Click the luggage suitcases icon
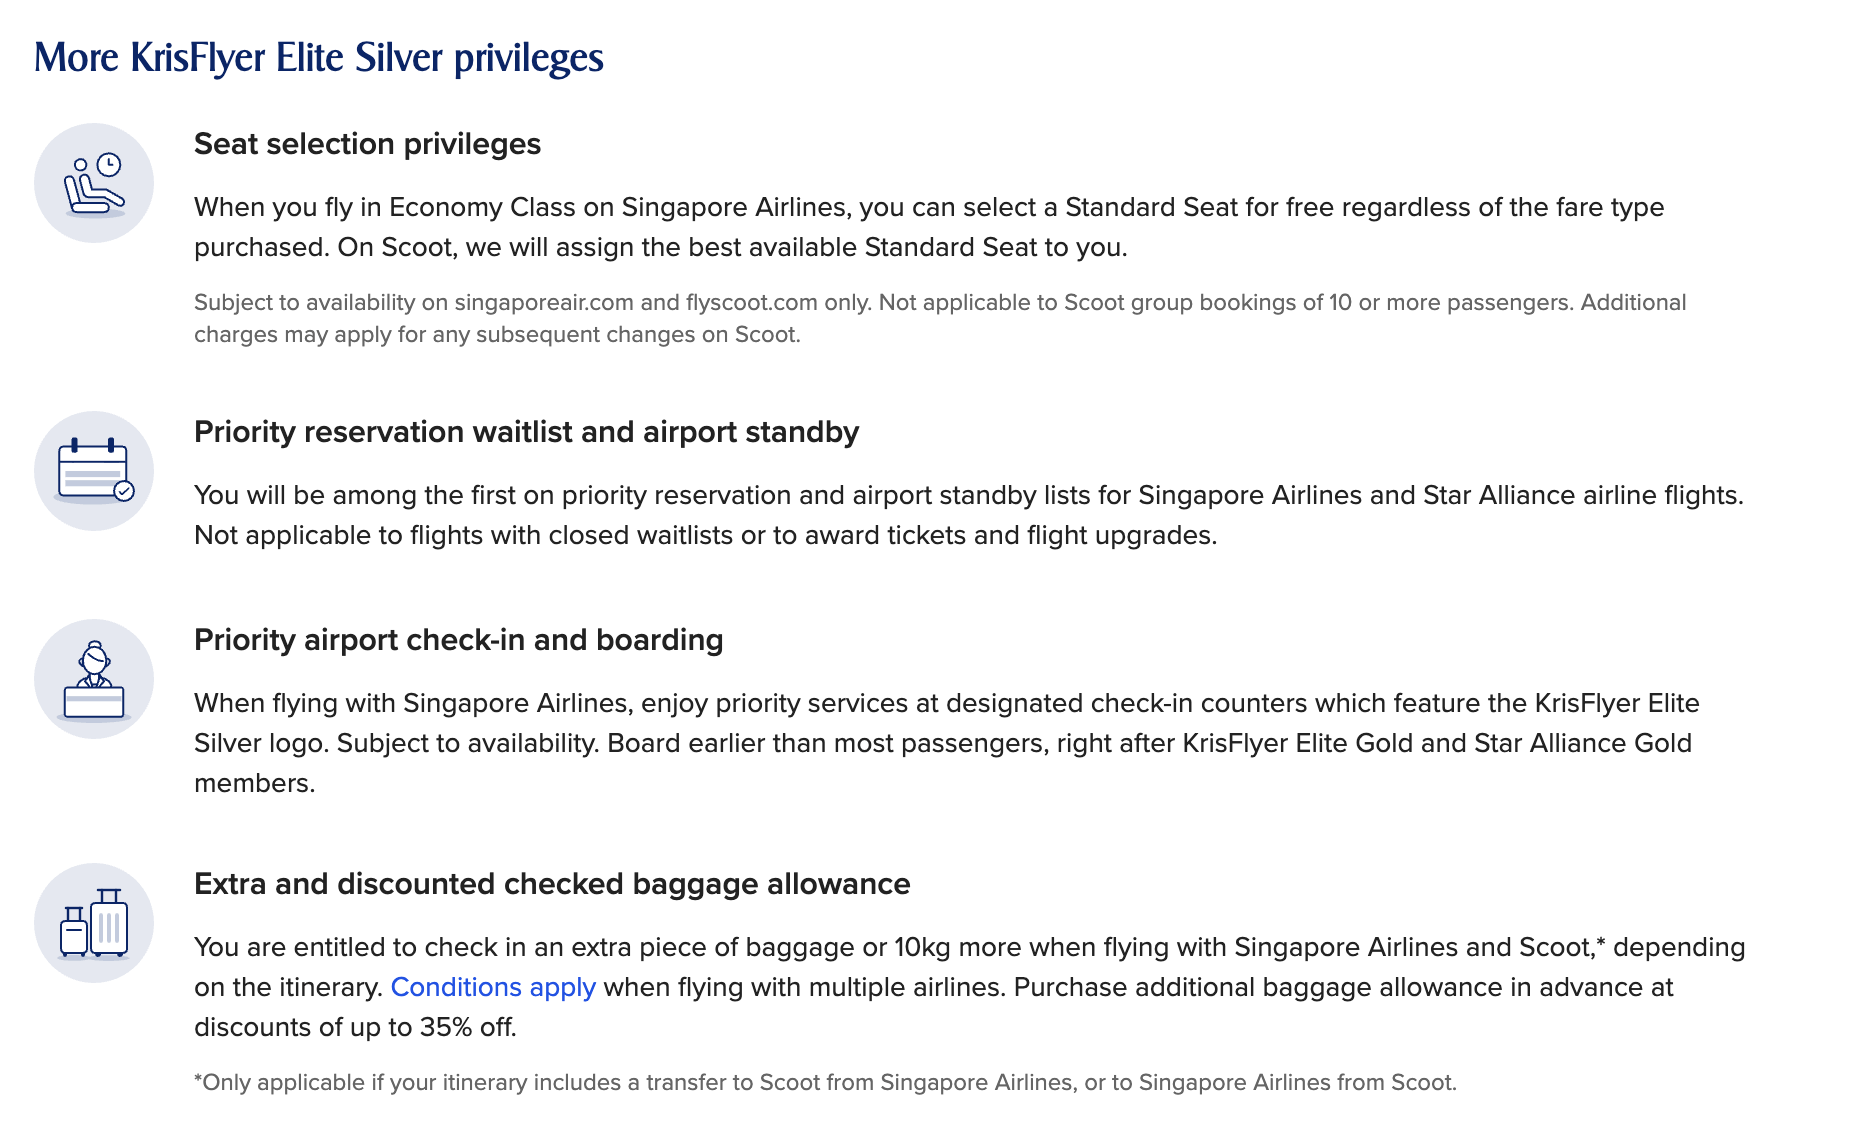This screenshot has height=1122, width=1870. [x=94, y=923]
